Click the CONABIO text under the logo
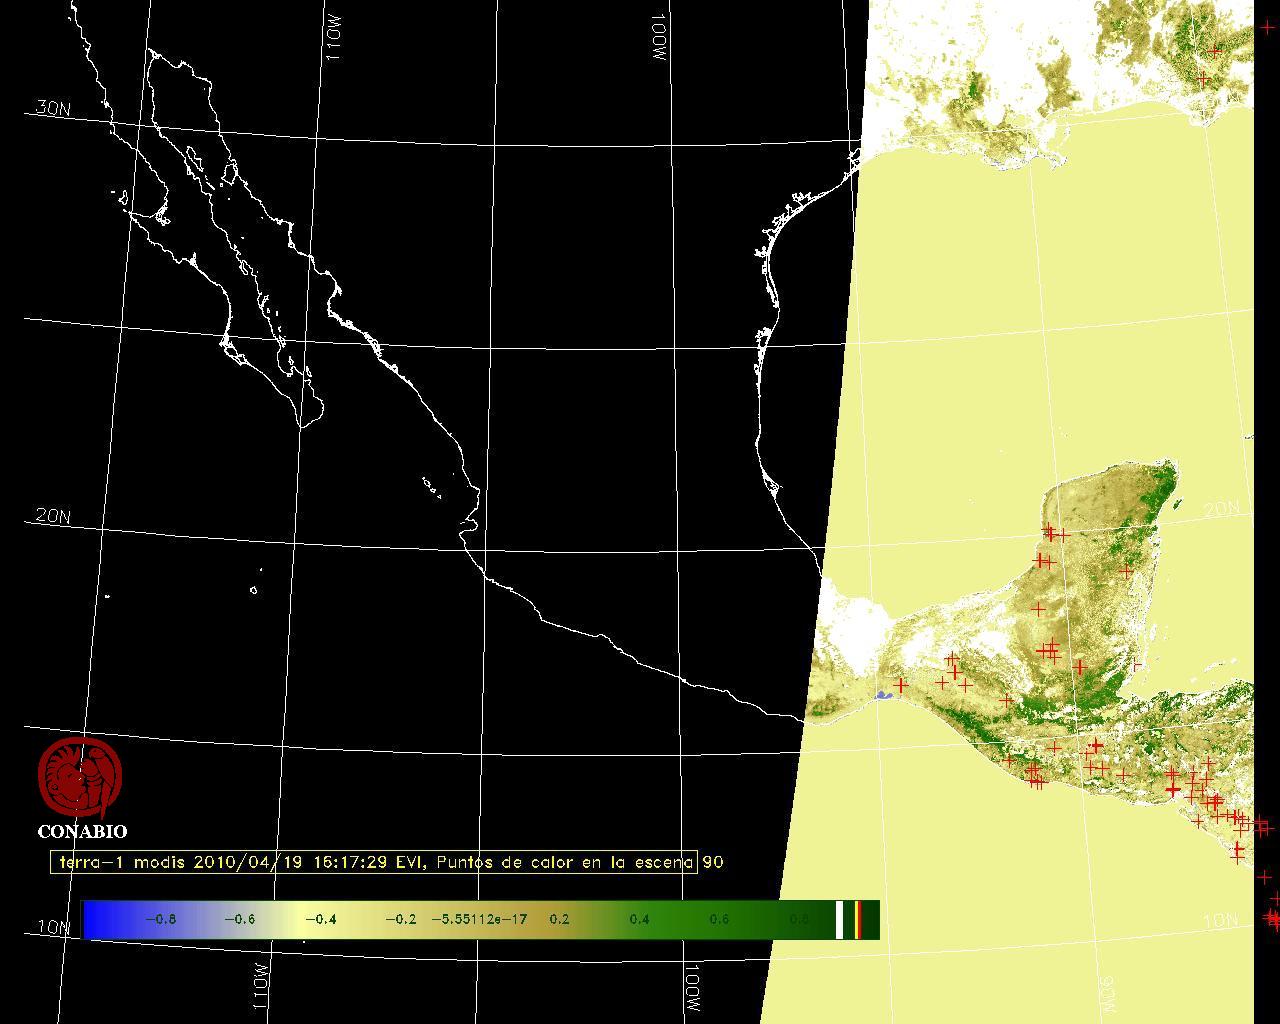Viewport: 1280px width, 1024px height. click(x=82, y=832)
